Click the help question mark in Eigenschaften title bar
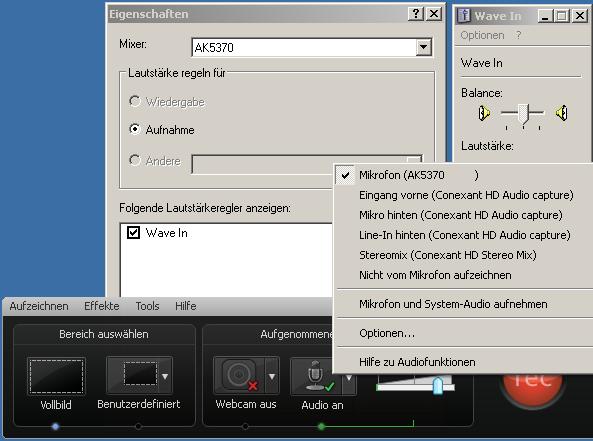This screenshot has height=441, width=593. pyautogui.click(x=416, y=14)
